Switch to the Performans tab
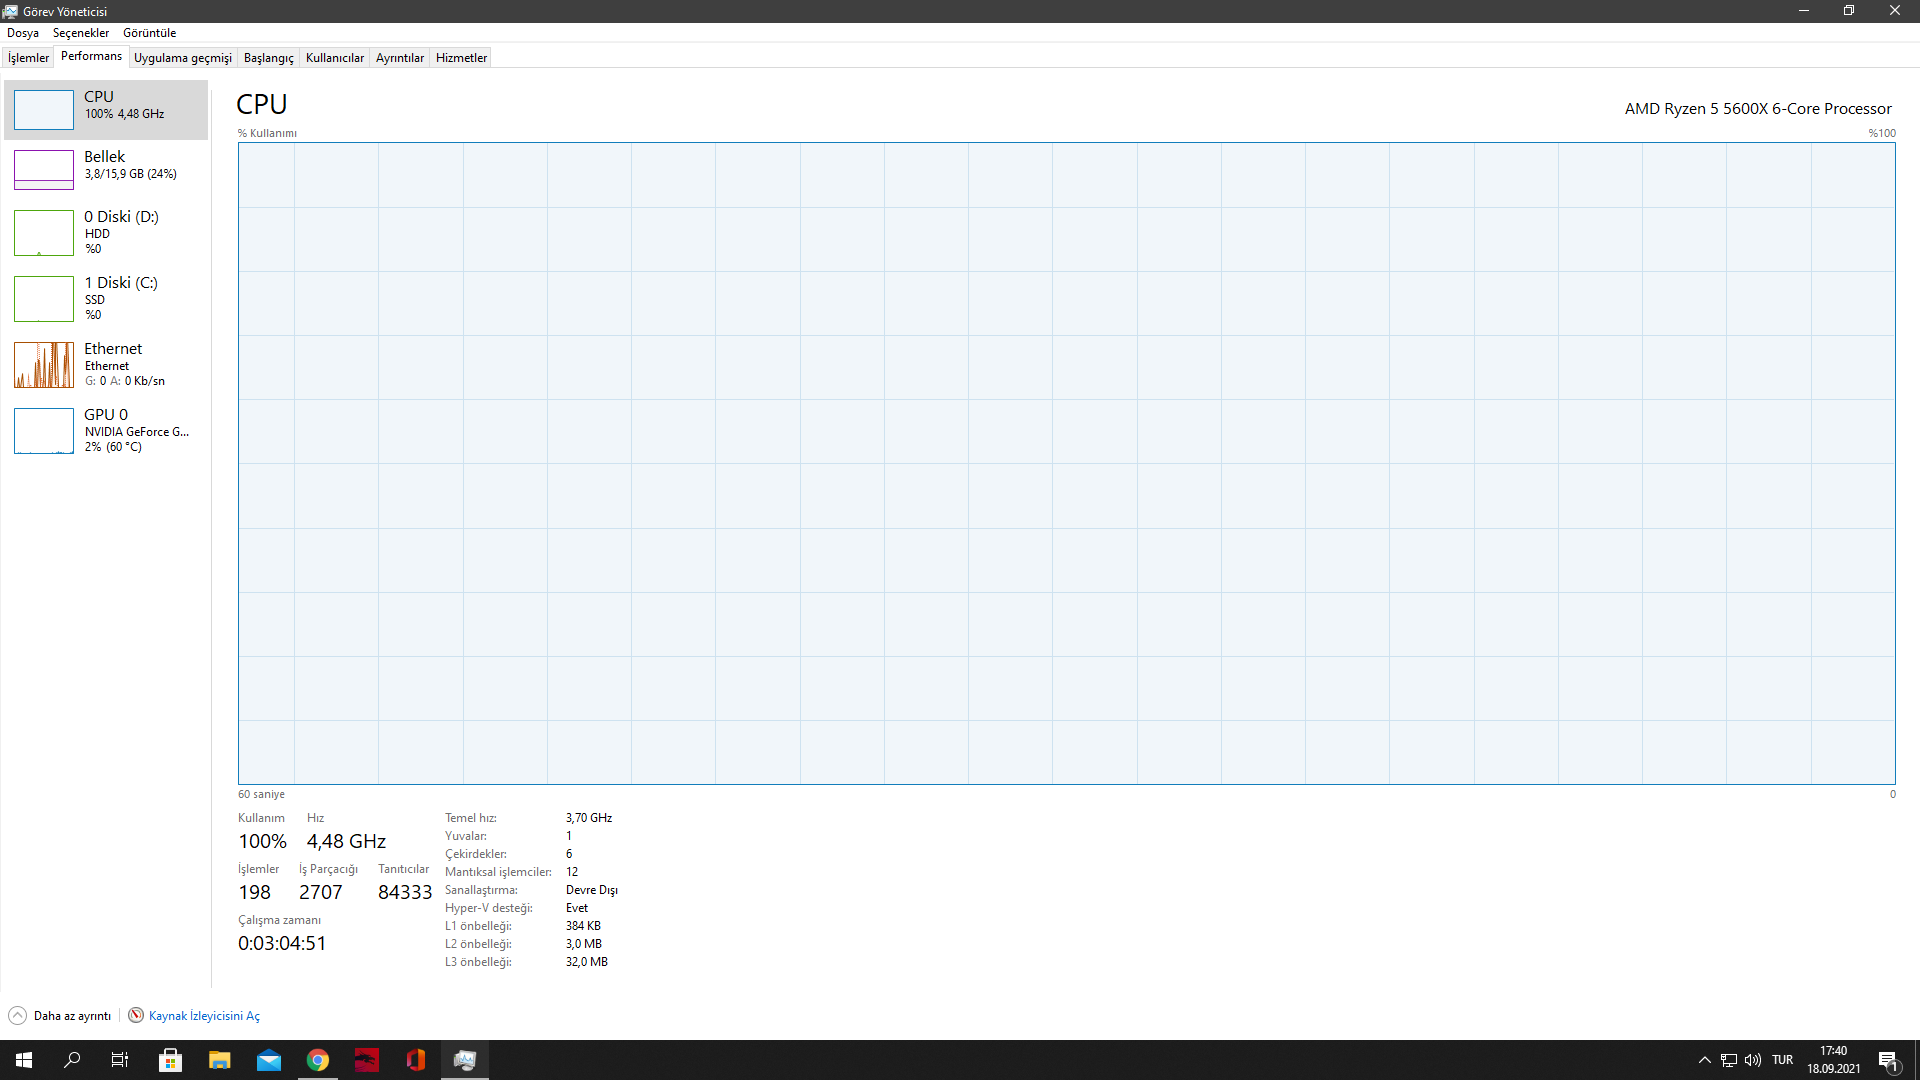The width and height of the screenshot is (1920, 1080). tap(91, 56)
